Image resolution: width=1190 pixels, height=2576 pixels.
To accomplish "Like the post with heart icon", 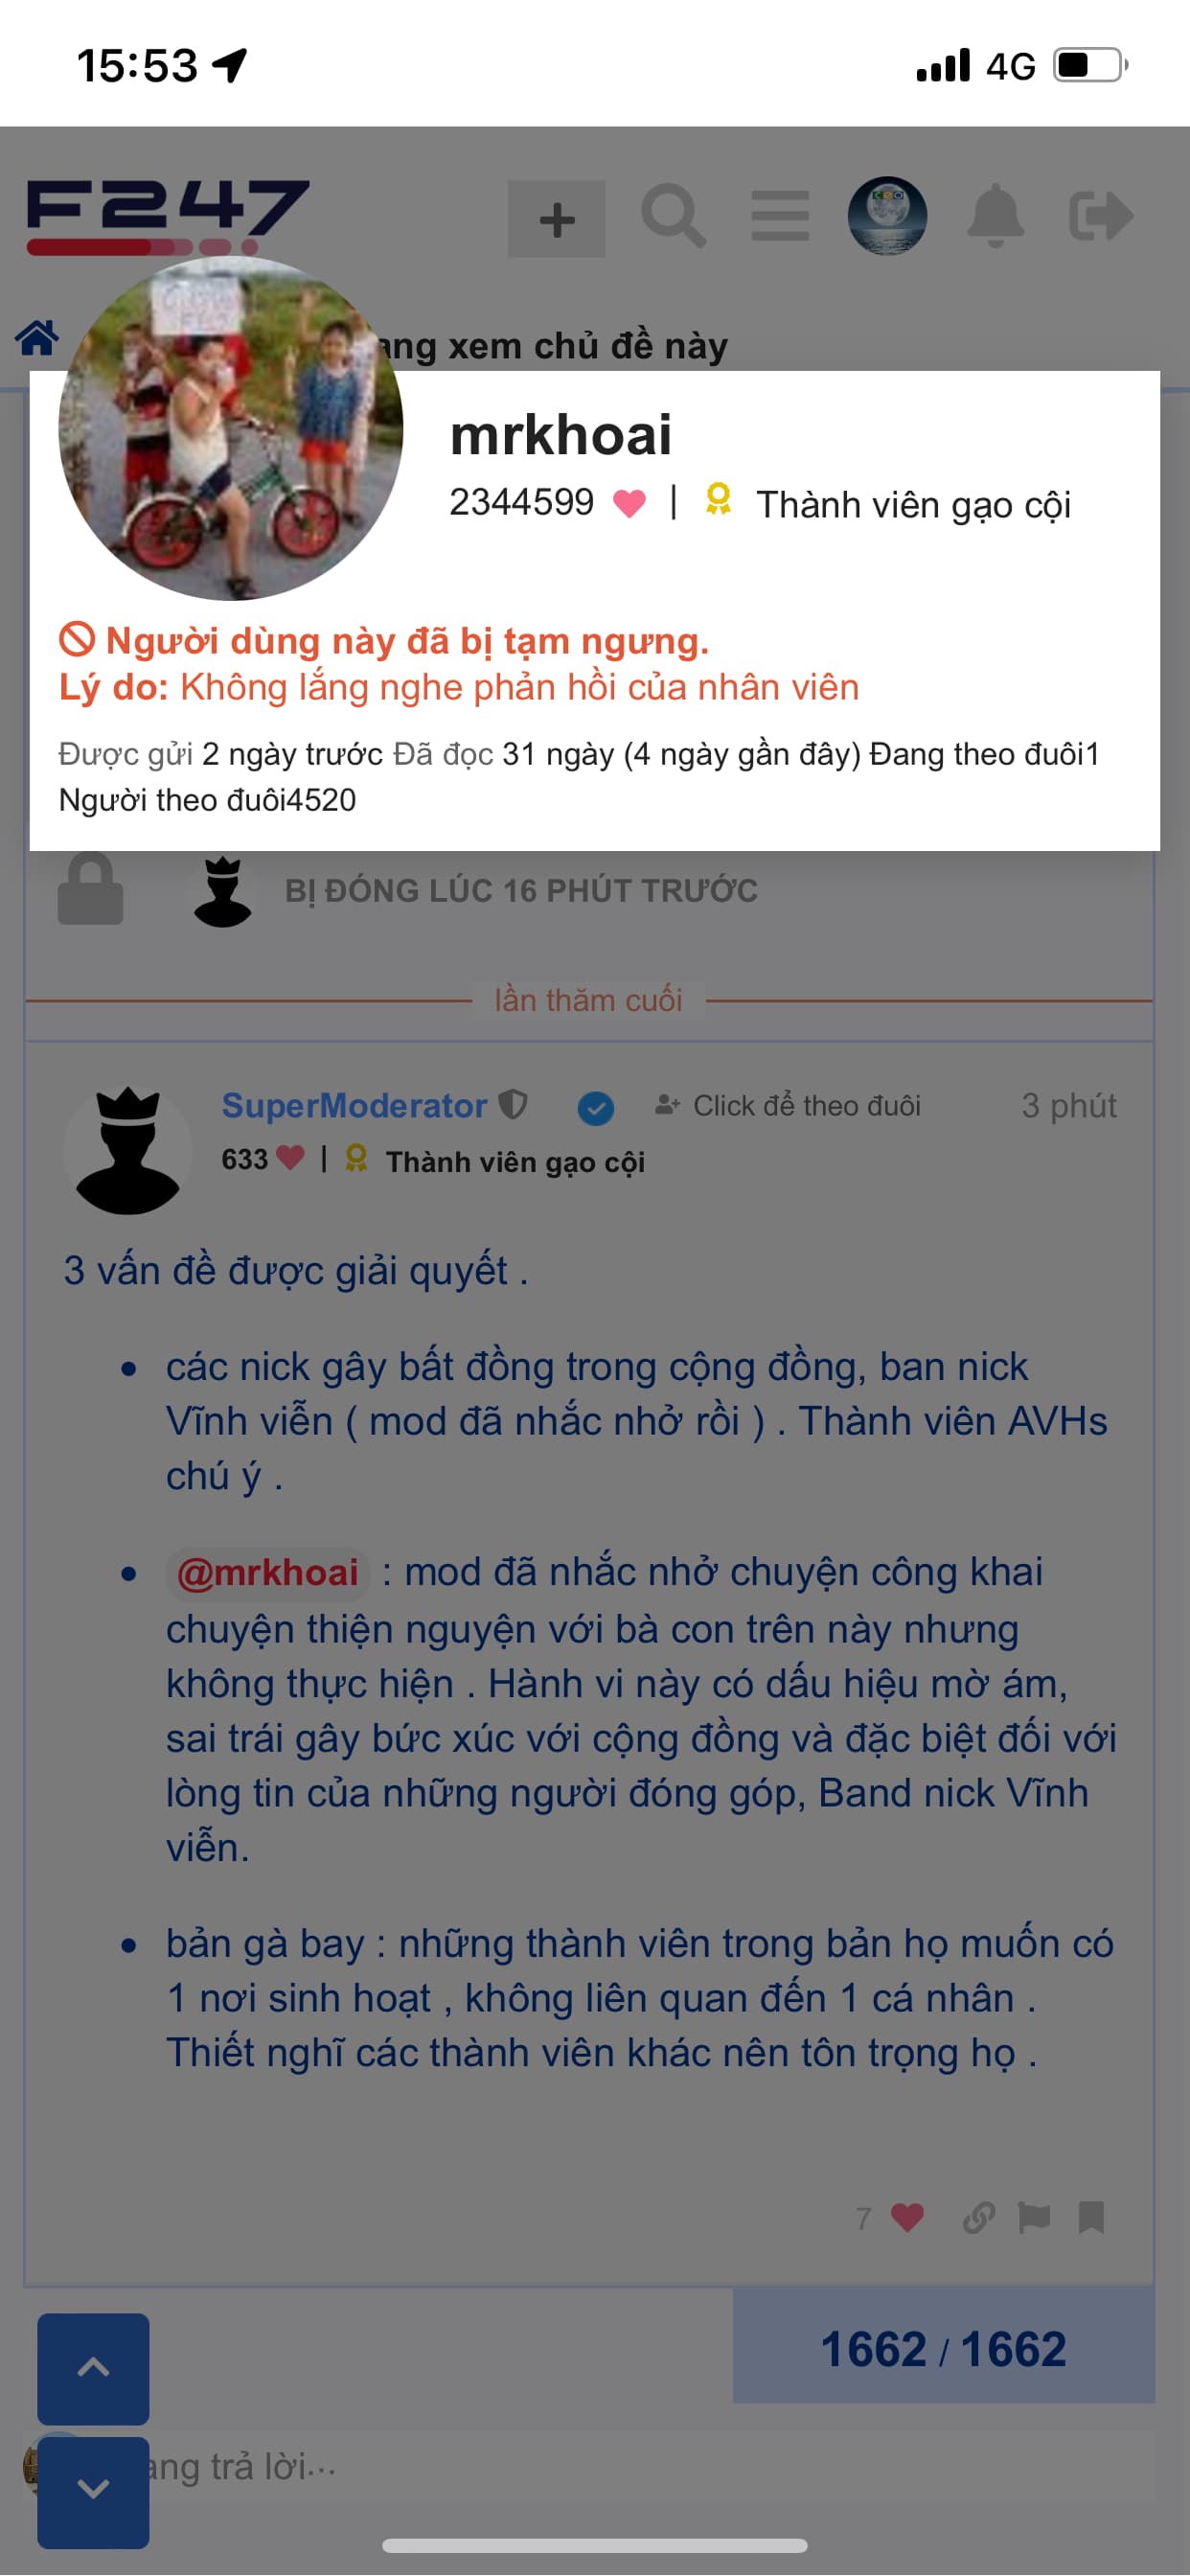I will pyautogui.click(x=906, y=2218).
